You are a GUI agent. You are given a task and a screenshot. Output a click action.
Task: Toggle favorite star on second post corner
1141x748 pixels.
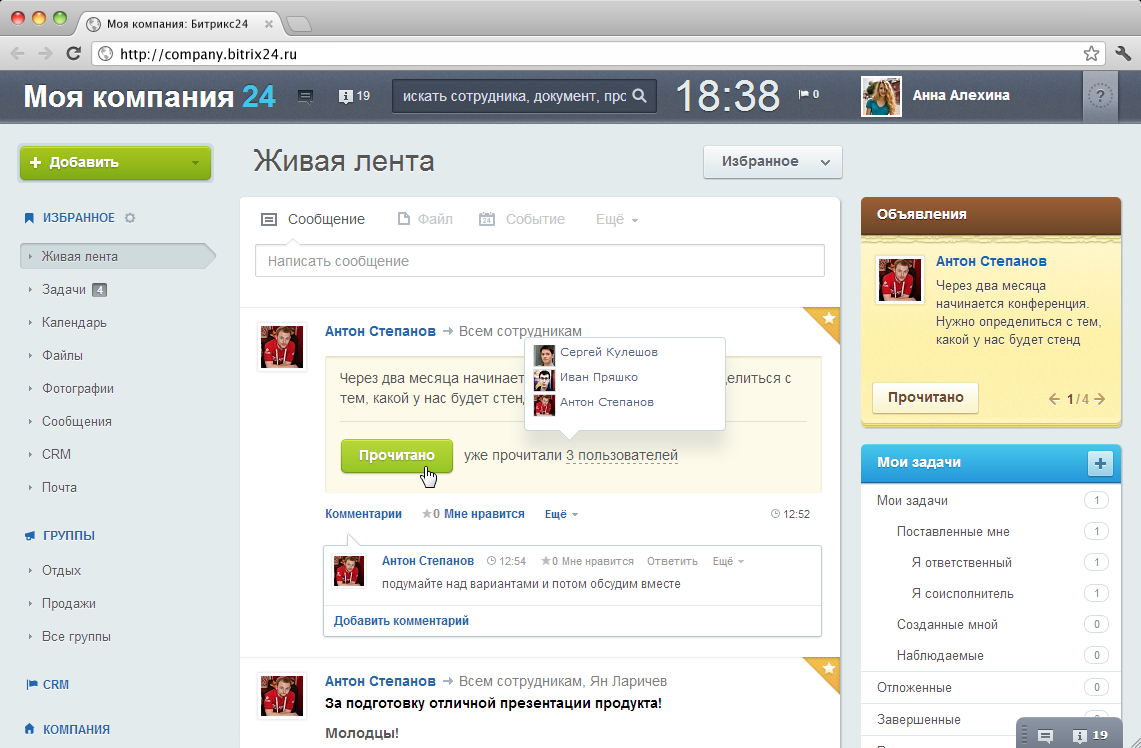[x=827, y=669]
